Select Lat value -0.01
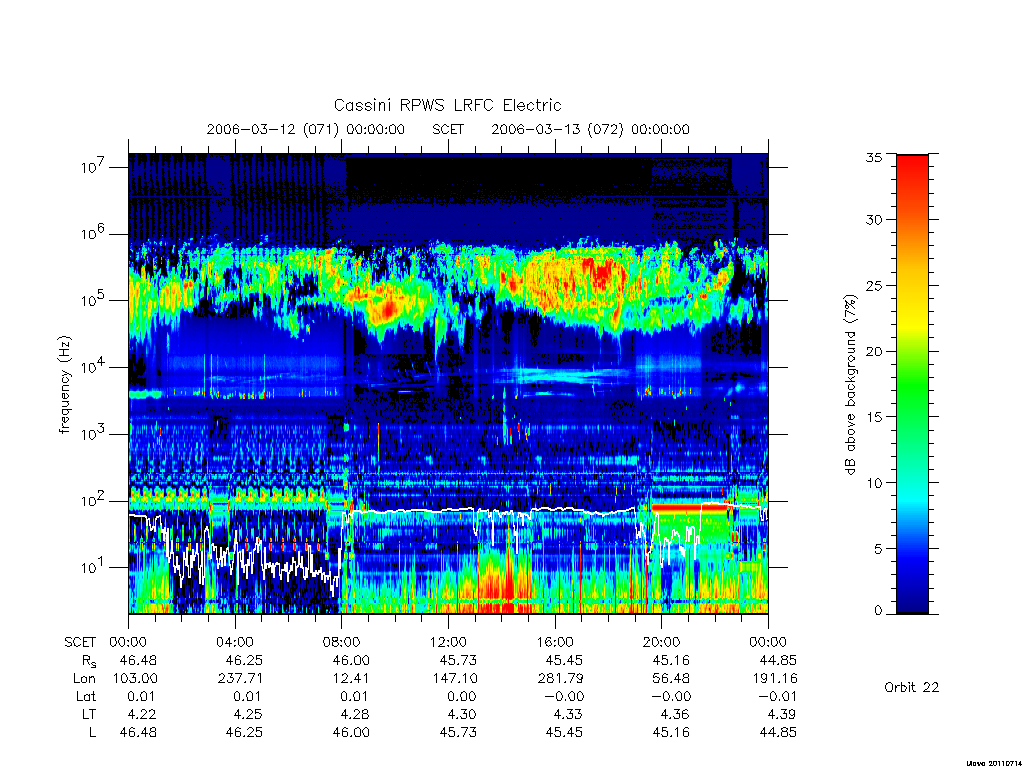Screen dimensions: 1024x768 click(778, 697)
